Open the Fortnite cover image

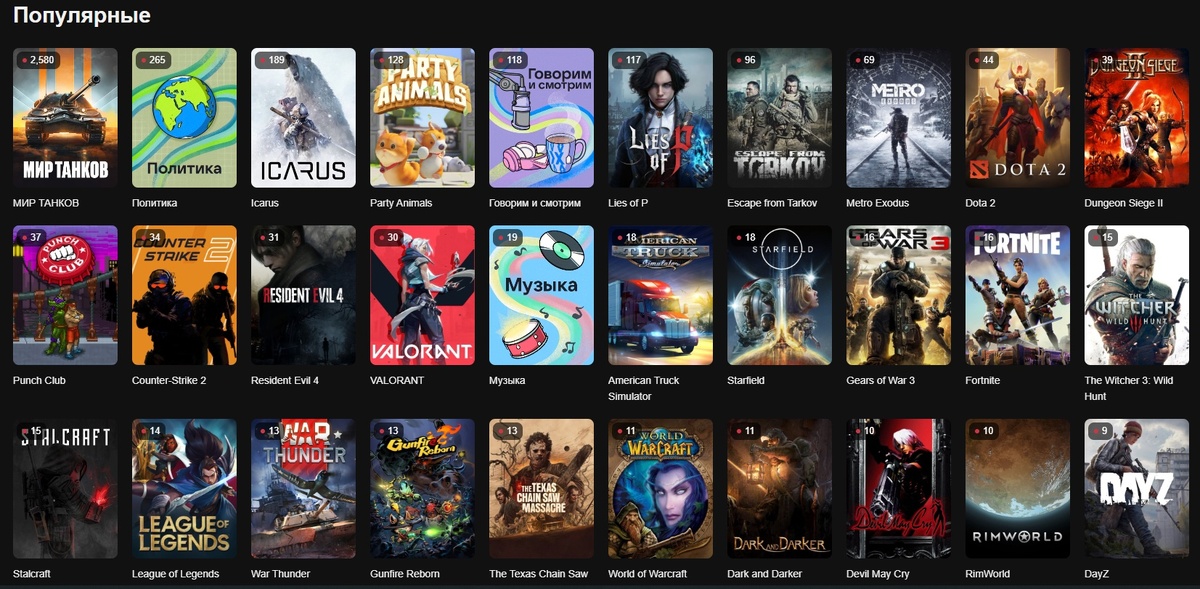(x=1017, y=295)
